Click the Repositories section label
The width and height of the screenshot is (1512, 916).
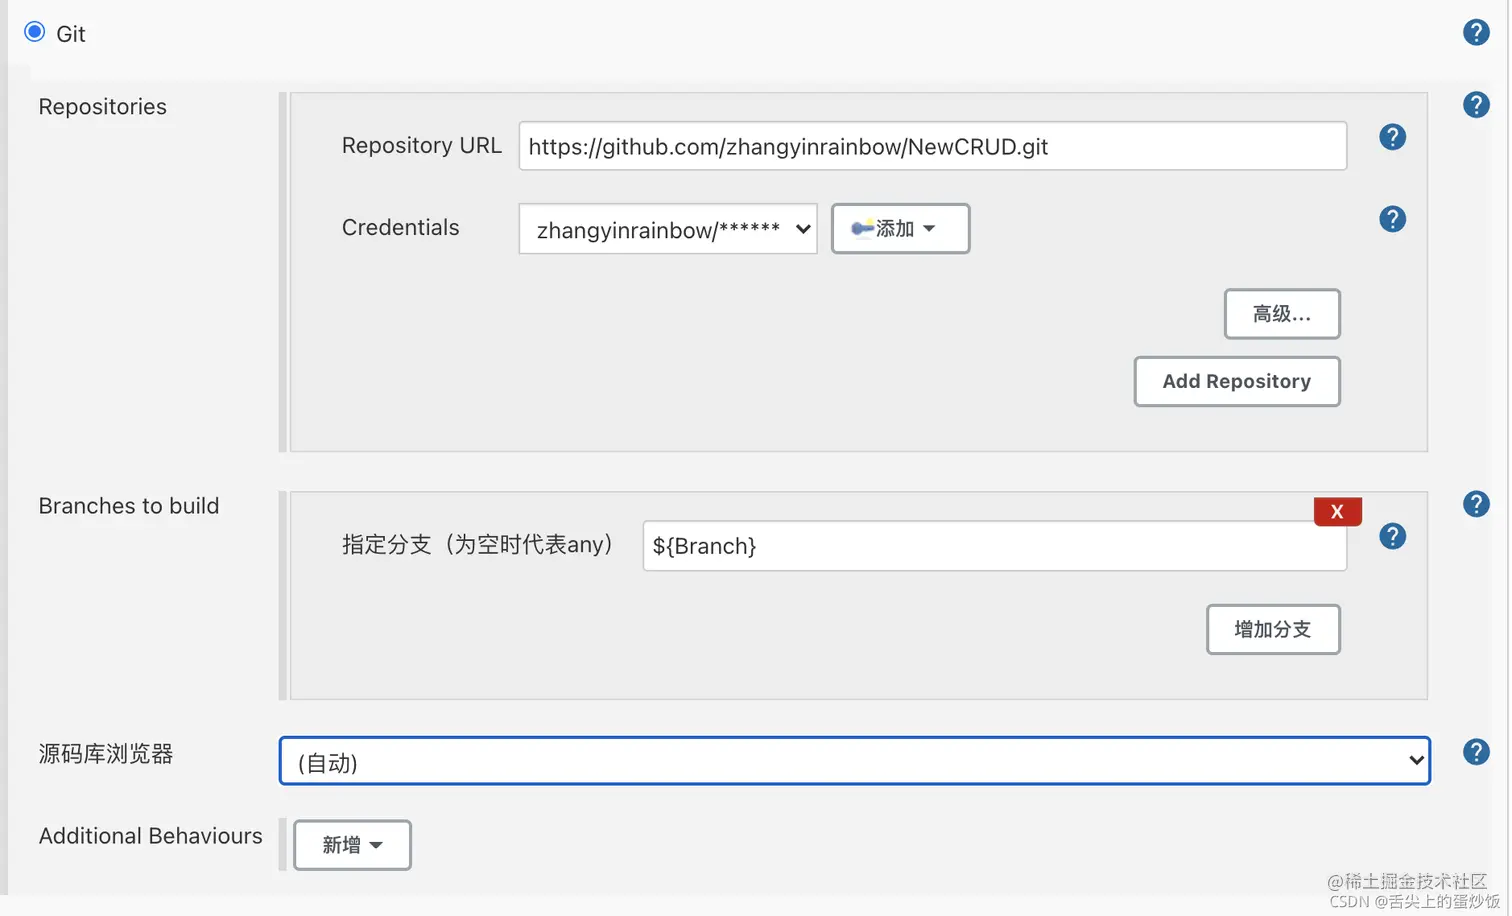pos(103,107)
